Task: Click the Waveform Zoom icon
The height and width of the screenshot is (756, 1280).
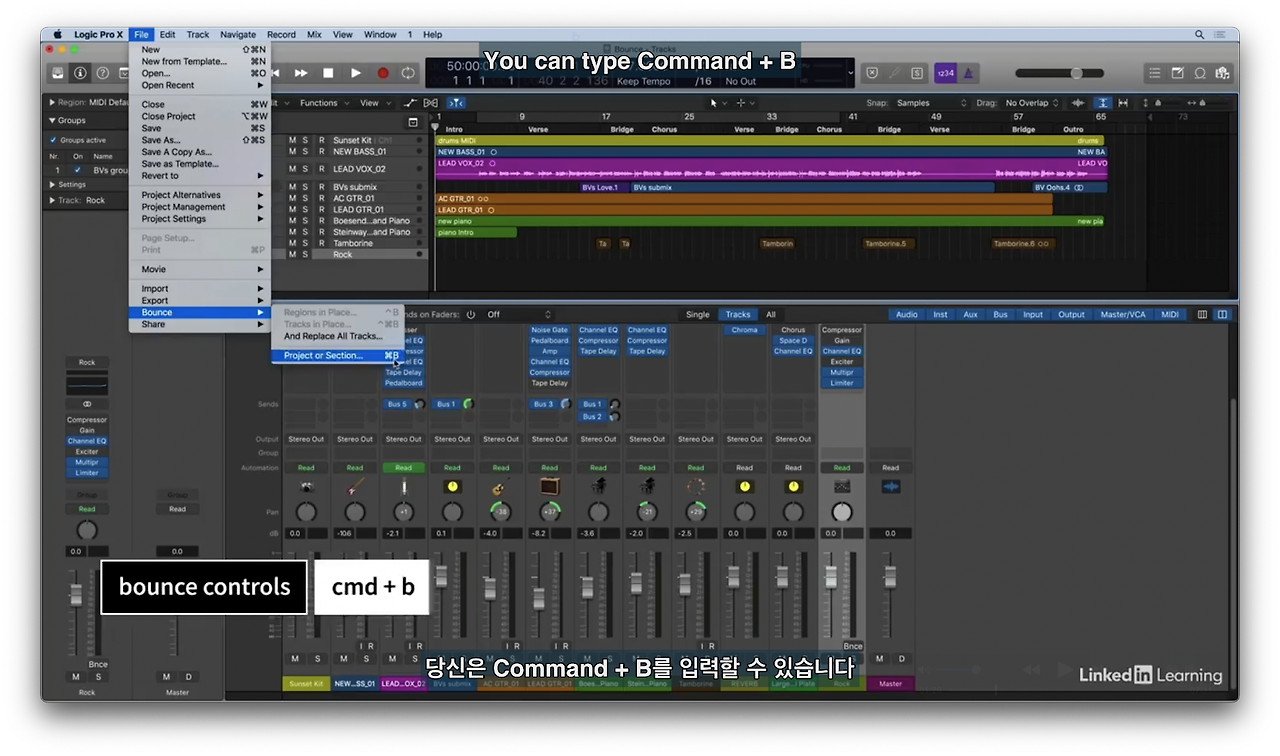Action: click(x=1078, y=103)
